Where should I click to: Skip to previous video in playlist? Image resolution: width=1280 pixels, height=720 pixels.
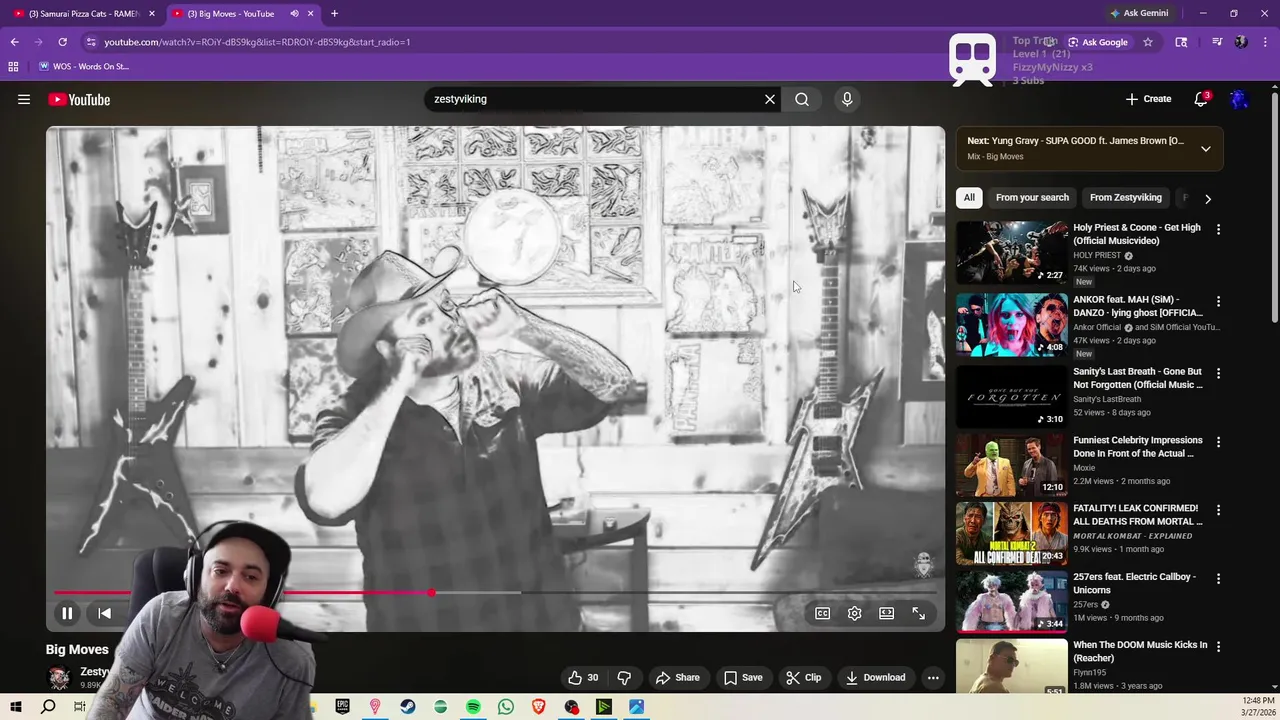coord(104,613)
